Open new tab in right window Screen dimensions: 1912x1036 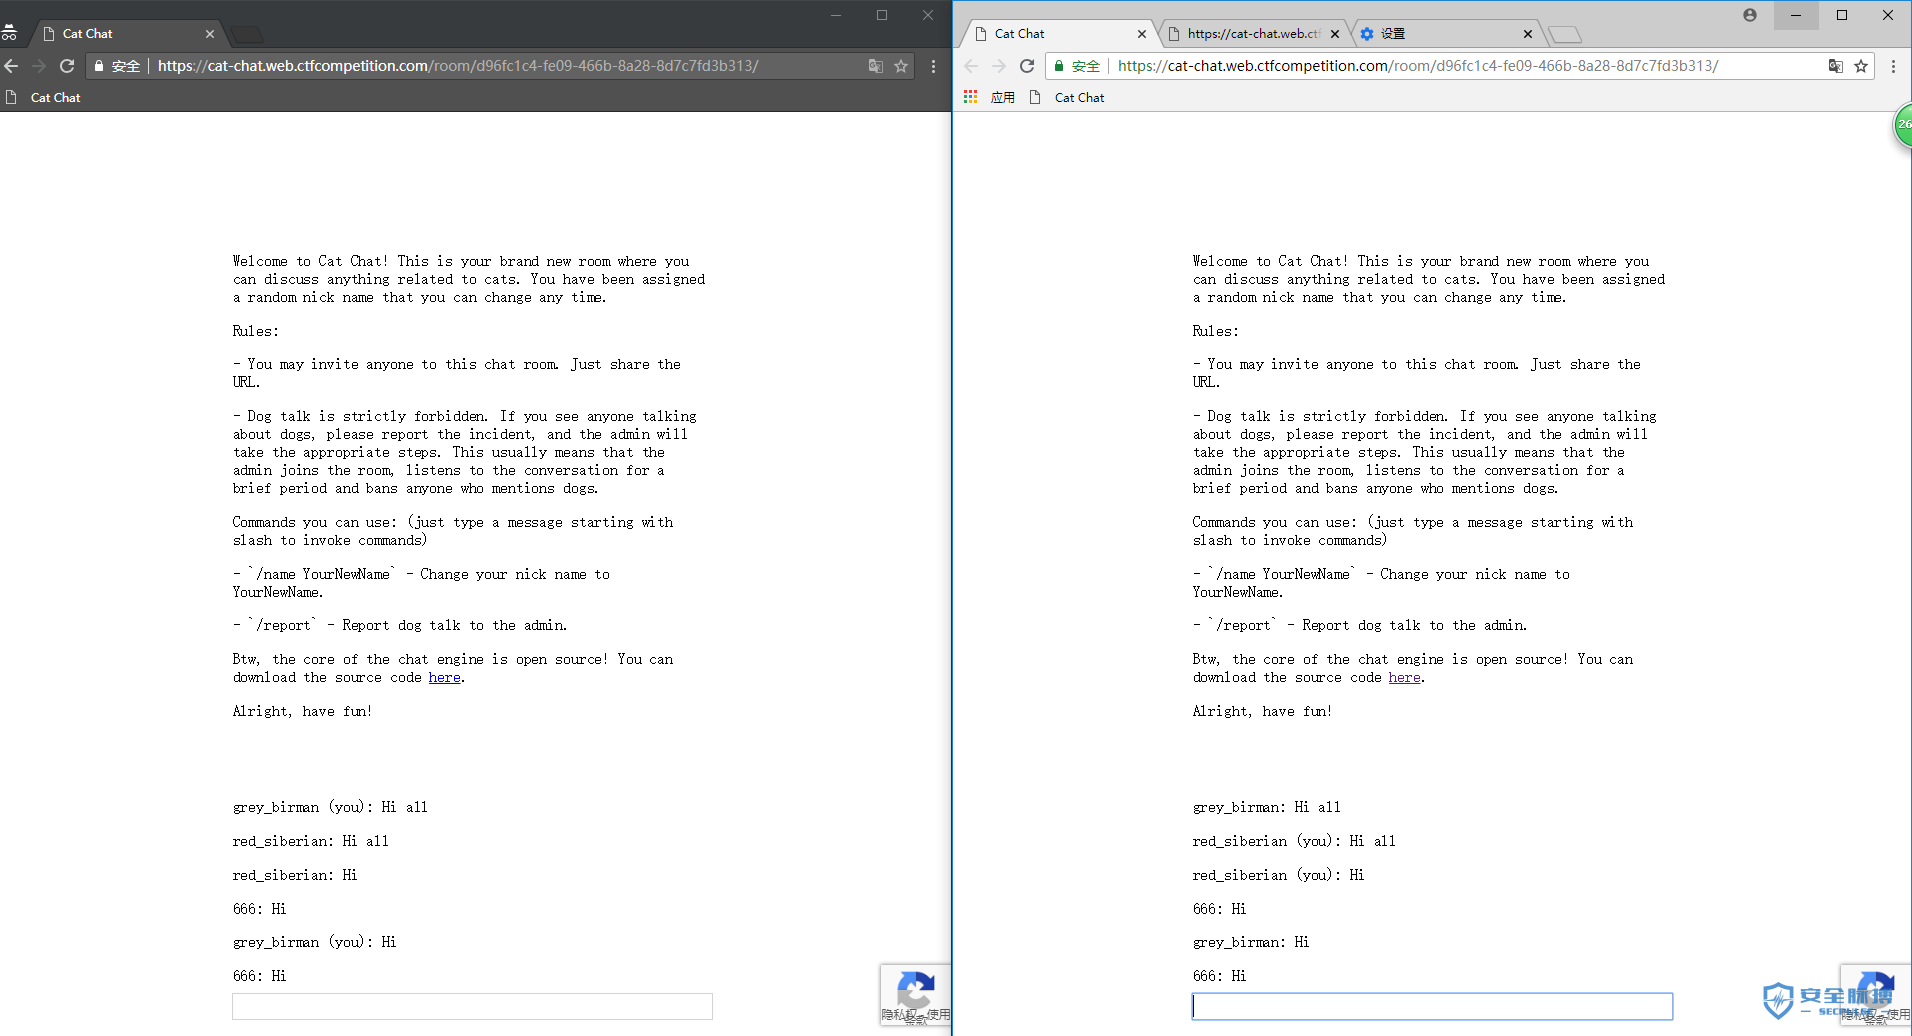click(1565, 35)
